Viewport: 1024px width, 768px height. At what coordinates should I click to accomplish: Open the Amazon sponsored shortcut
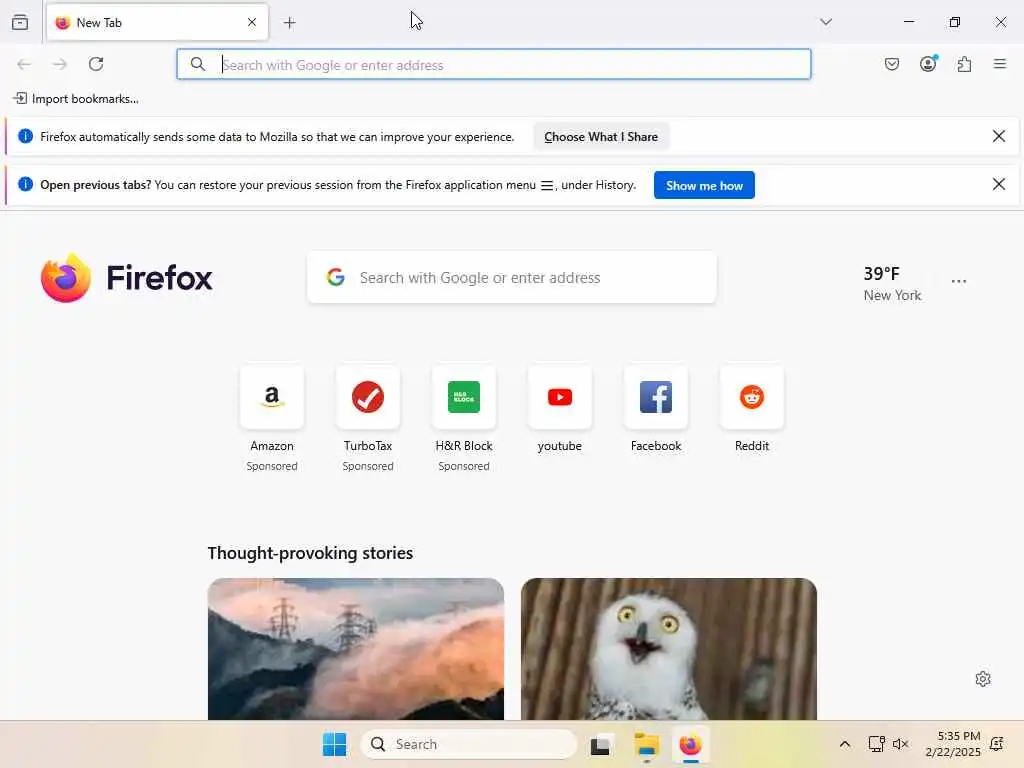click(x=272, y=397)
